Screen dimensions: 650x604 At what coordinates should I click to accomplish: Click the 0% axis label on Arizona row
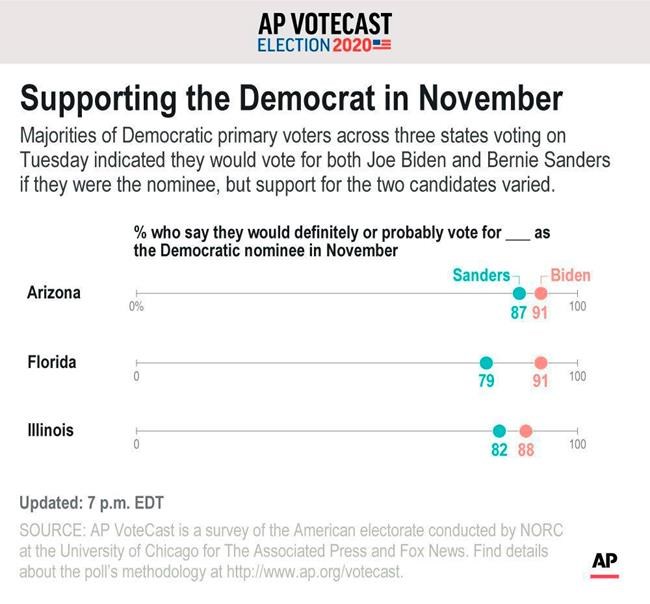point(137,307)
